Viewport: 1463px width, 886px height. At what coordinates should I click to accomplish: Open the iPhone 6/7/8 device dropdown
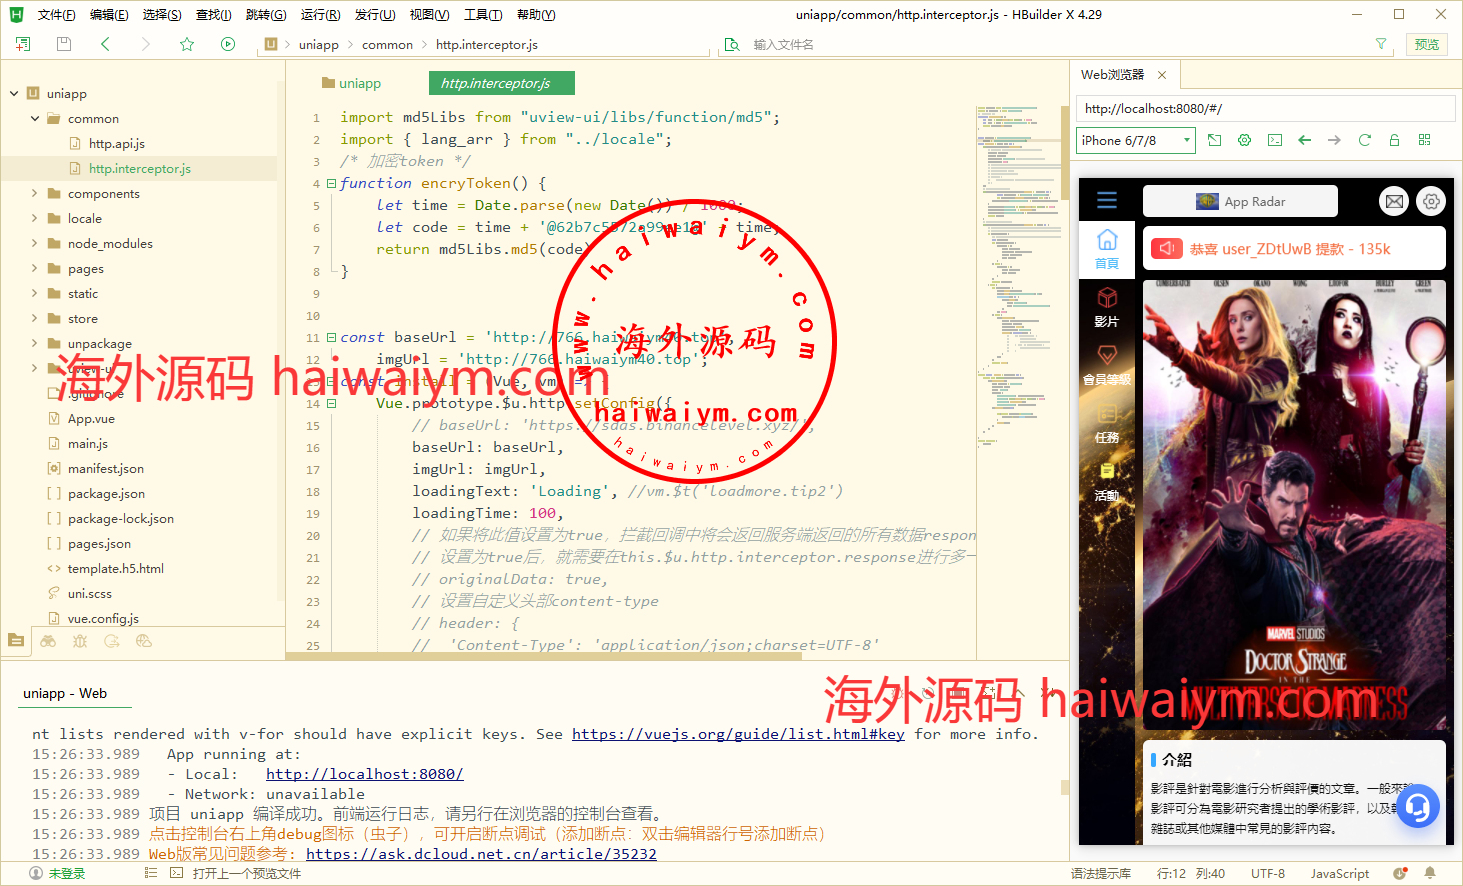[1136, 140]
